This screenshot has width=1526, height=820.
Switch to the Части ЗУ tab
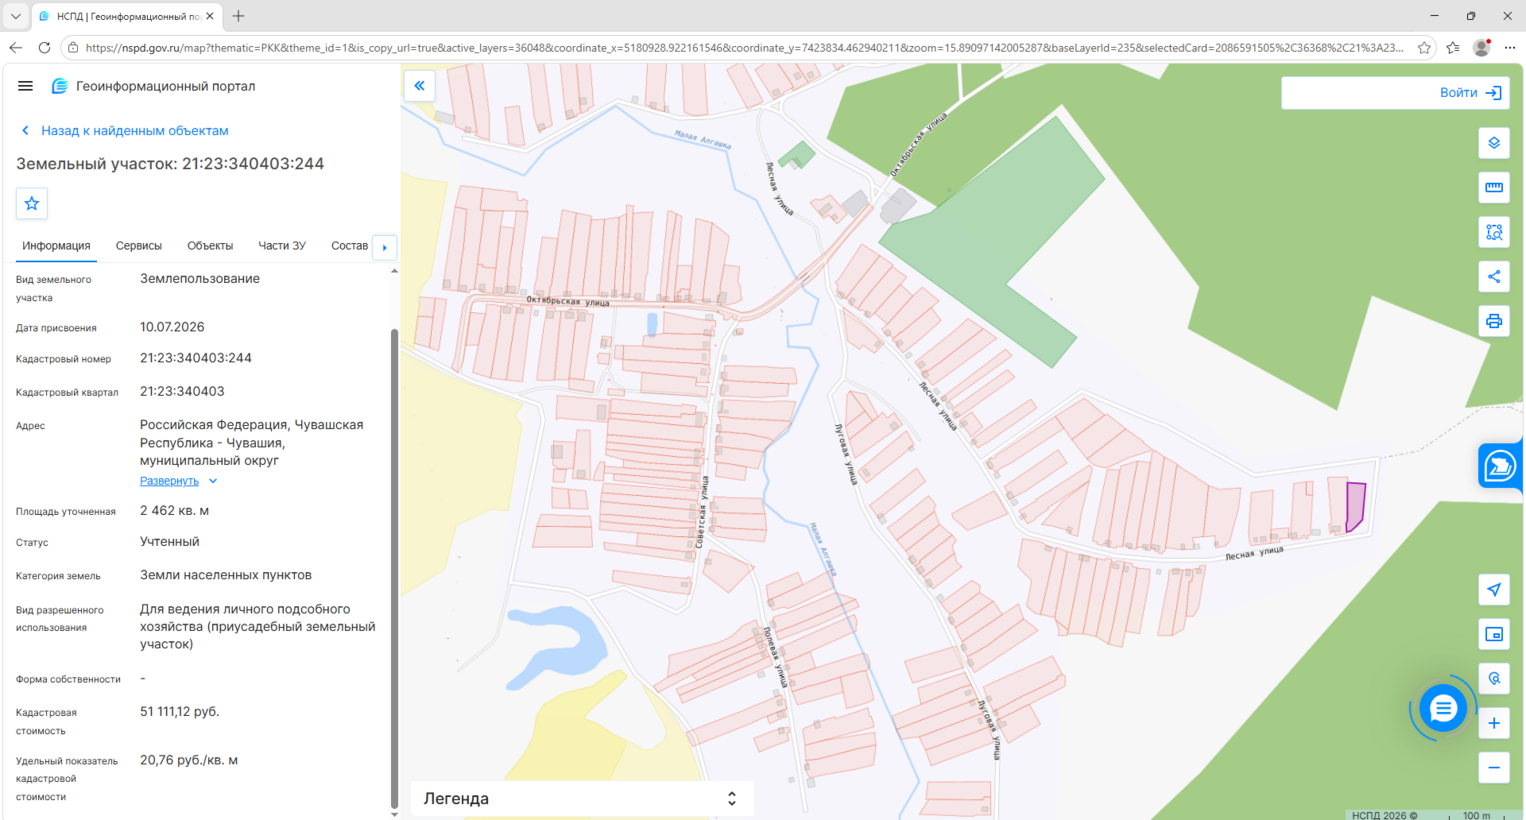tap(282, 246)
